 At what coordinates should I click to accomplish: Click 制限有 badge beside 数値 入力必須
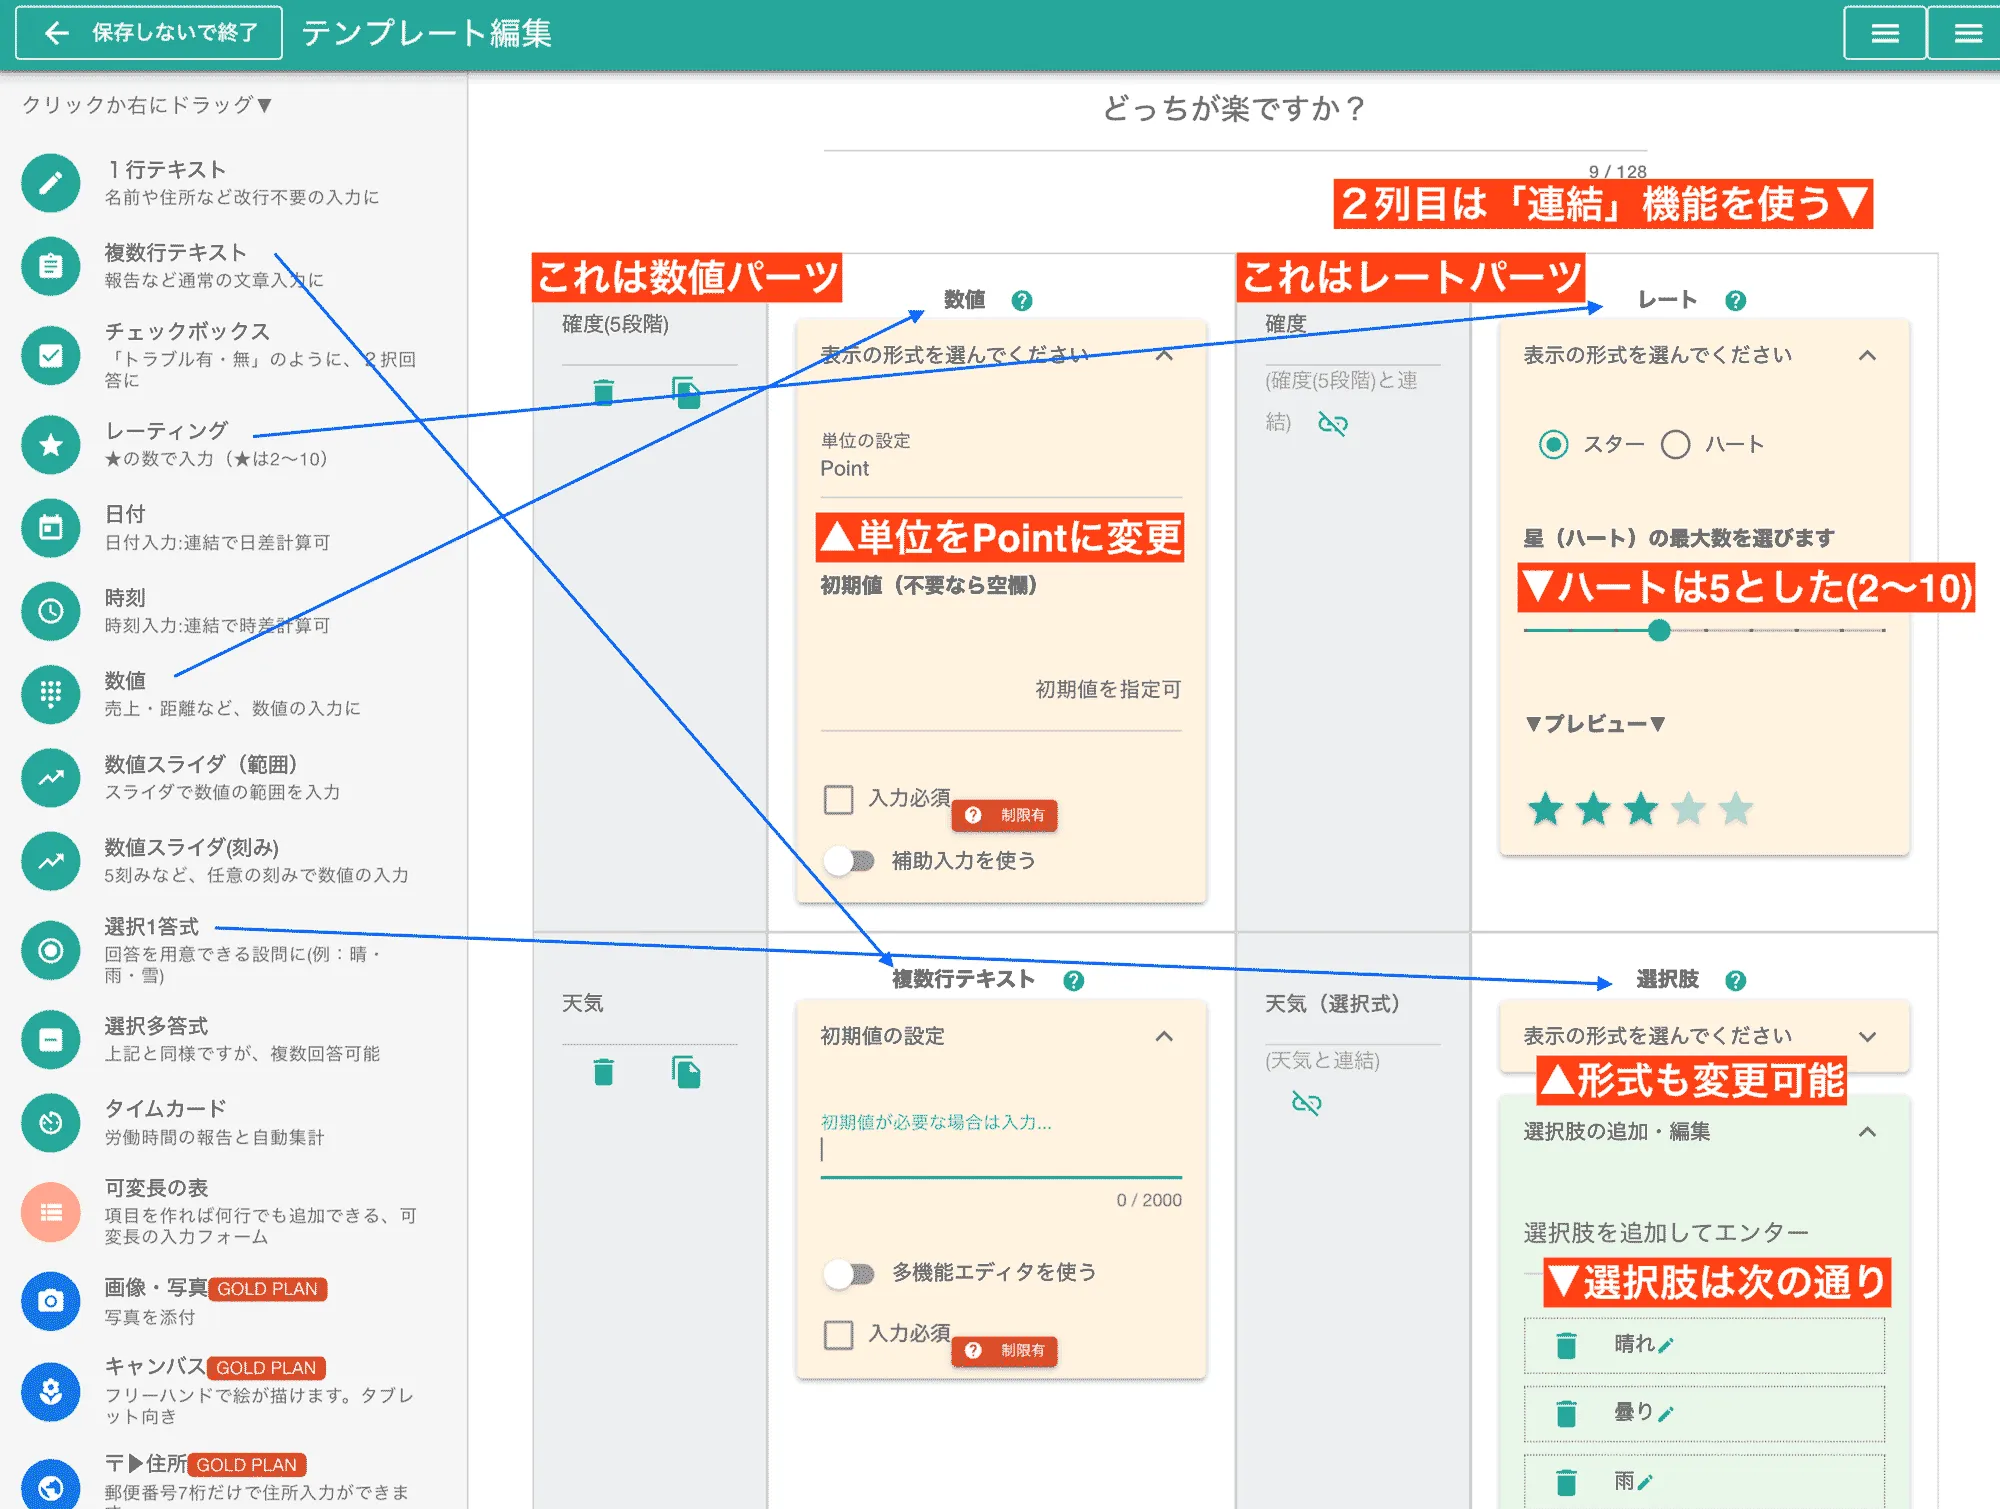pyautogui.click(x=1004, y=815)
